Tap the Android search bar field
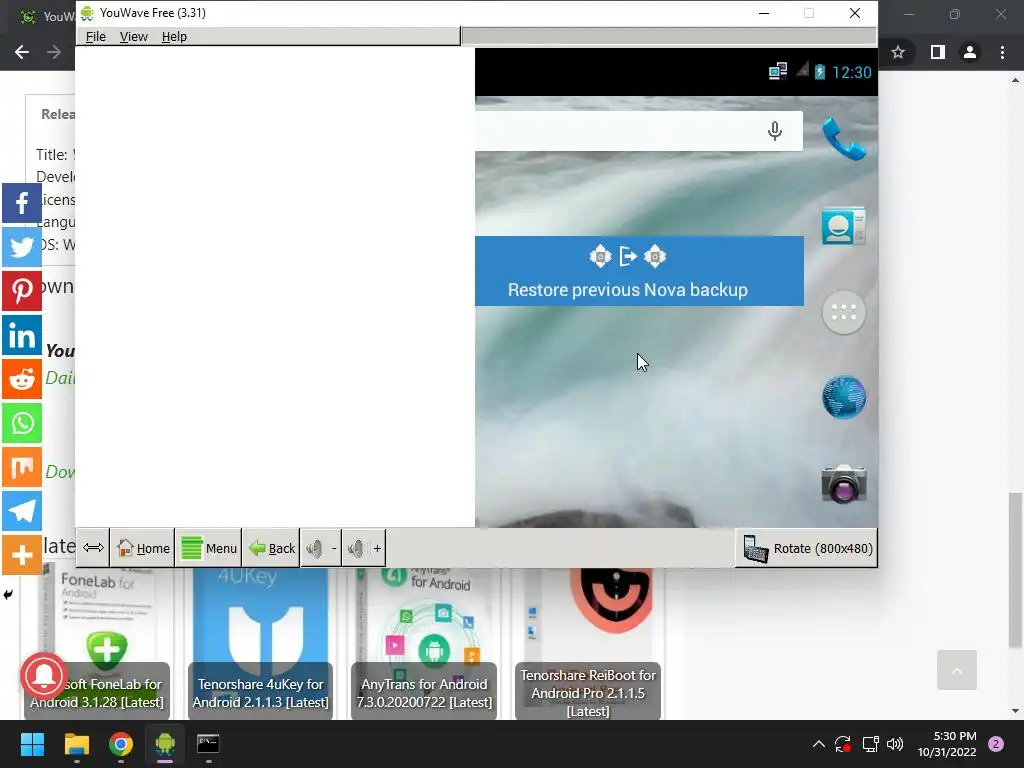This screenshot has height=768, width=1024. [x=639, y=131]
